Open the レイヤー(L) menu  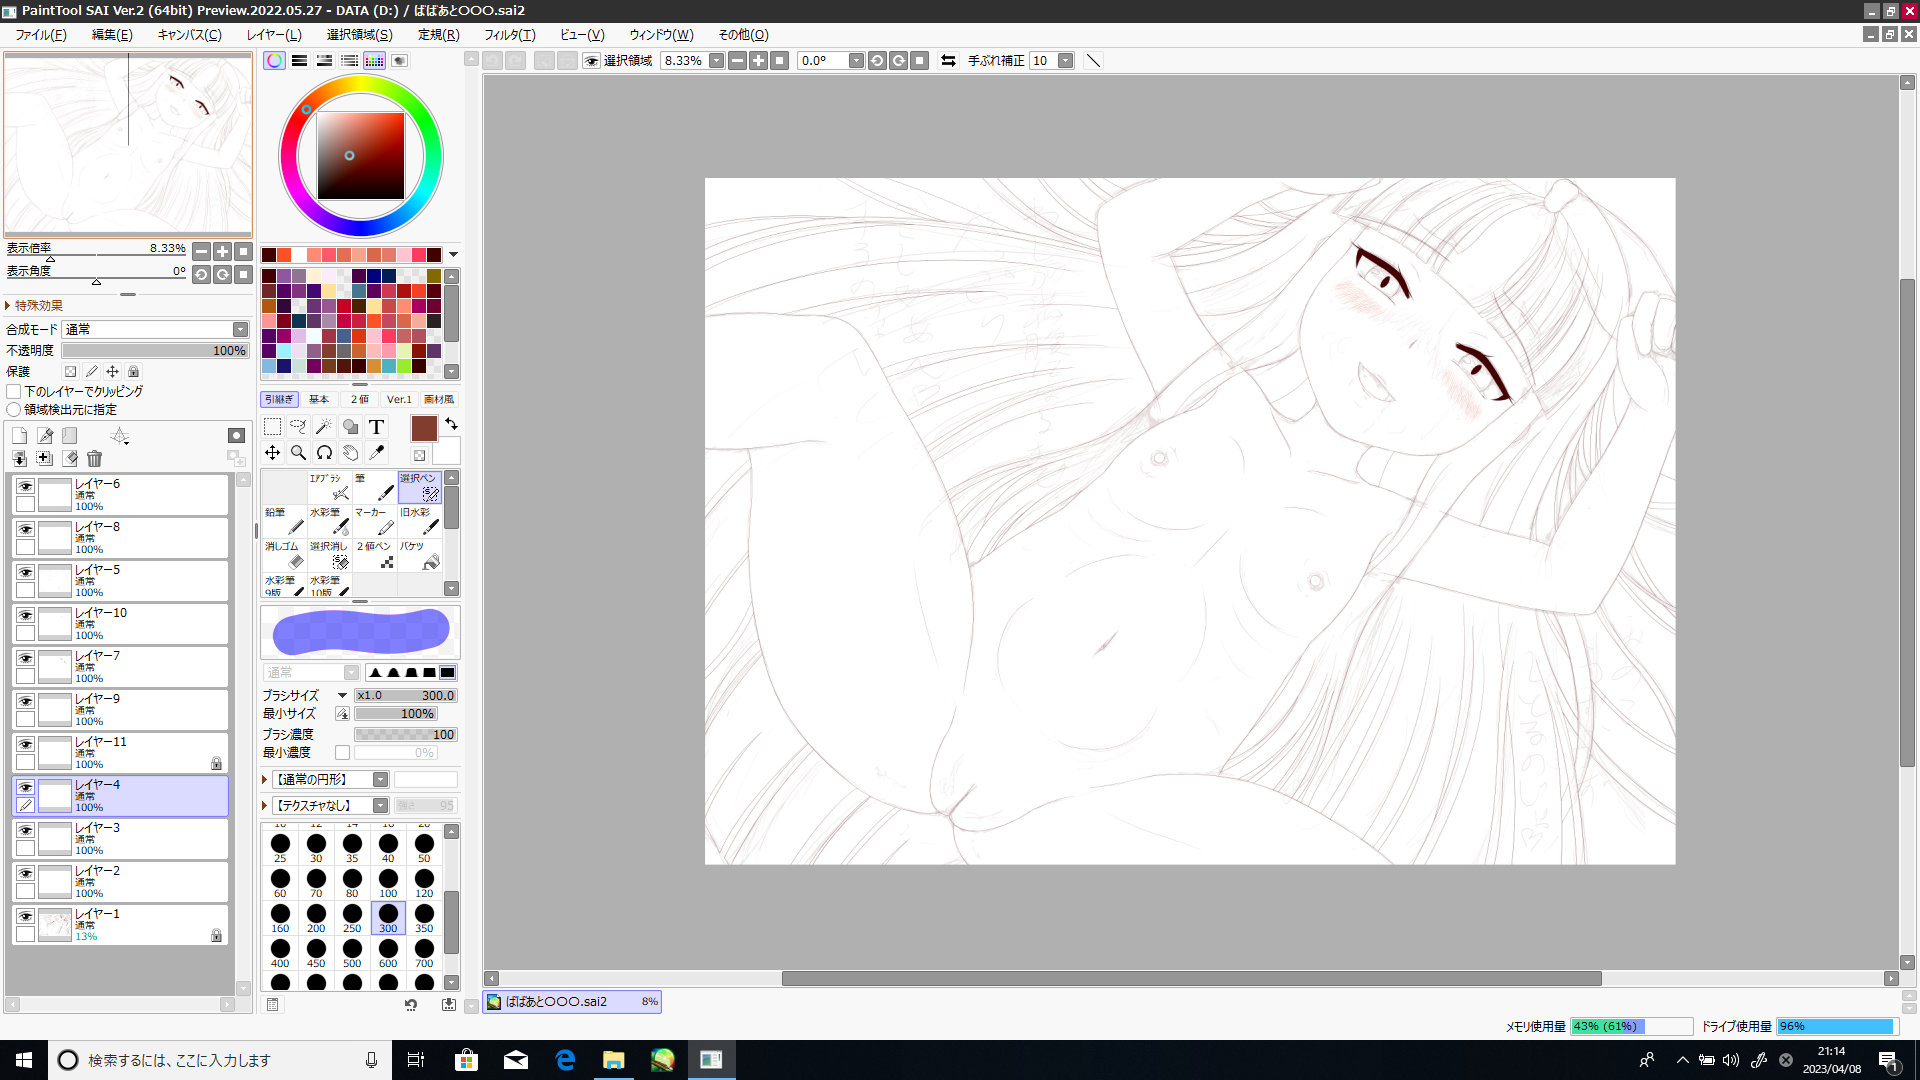pyautogui.click(x=274, y=35)
